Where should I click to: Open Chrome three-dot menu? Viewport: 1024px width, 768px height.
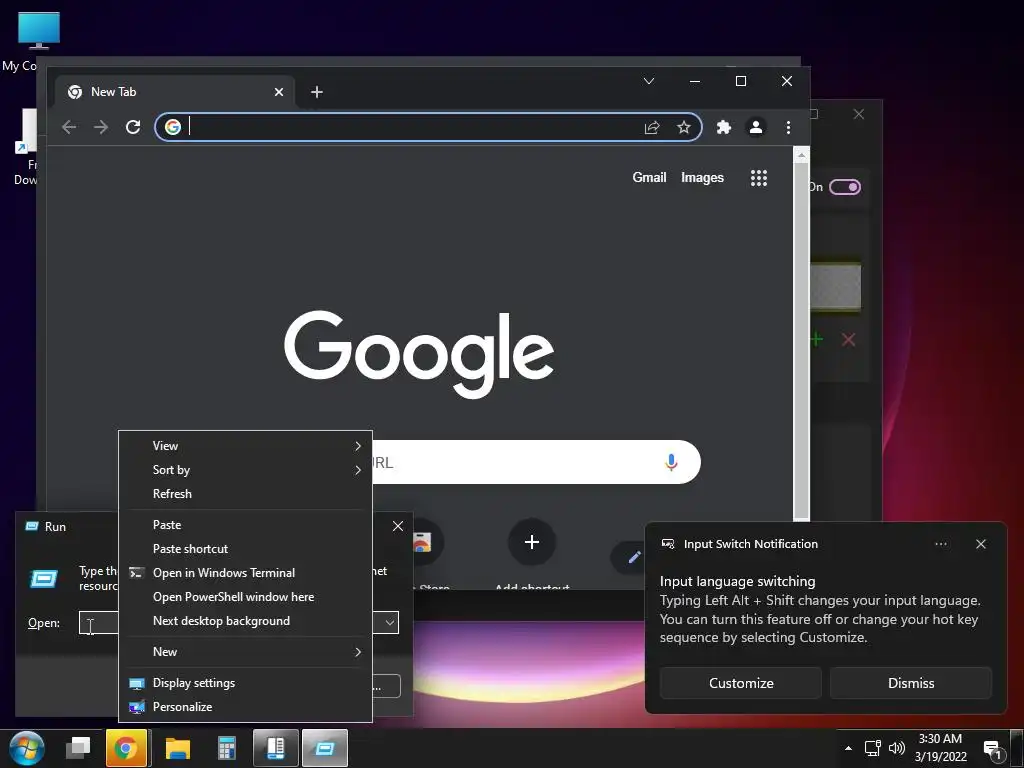tap(788, 127)
